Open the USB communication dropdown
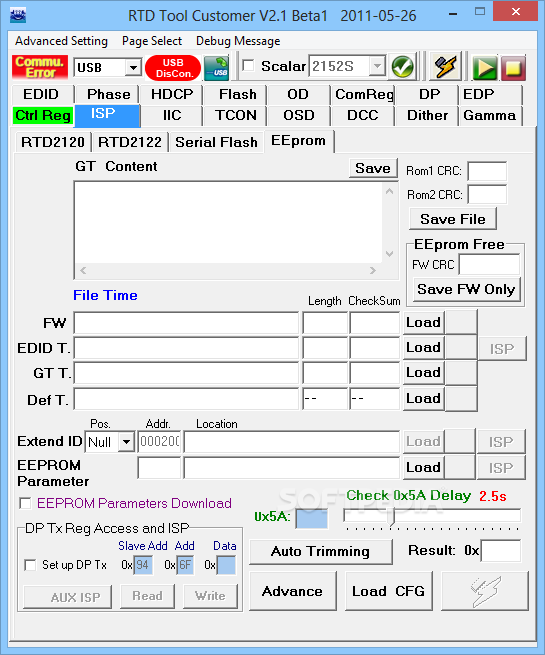545x655 pixels. (x=133, y=67)
